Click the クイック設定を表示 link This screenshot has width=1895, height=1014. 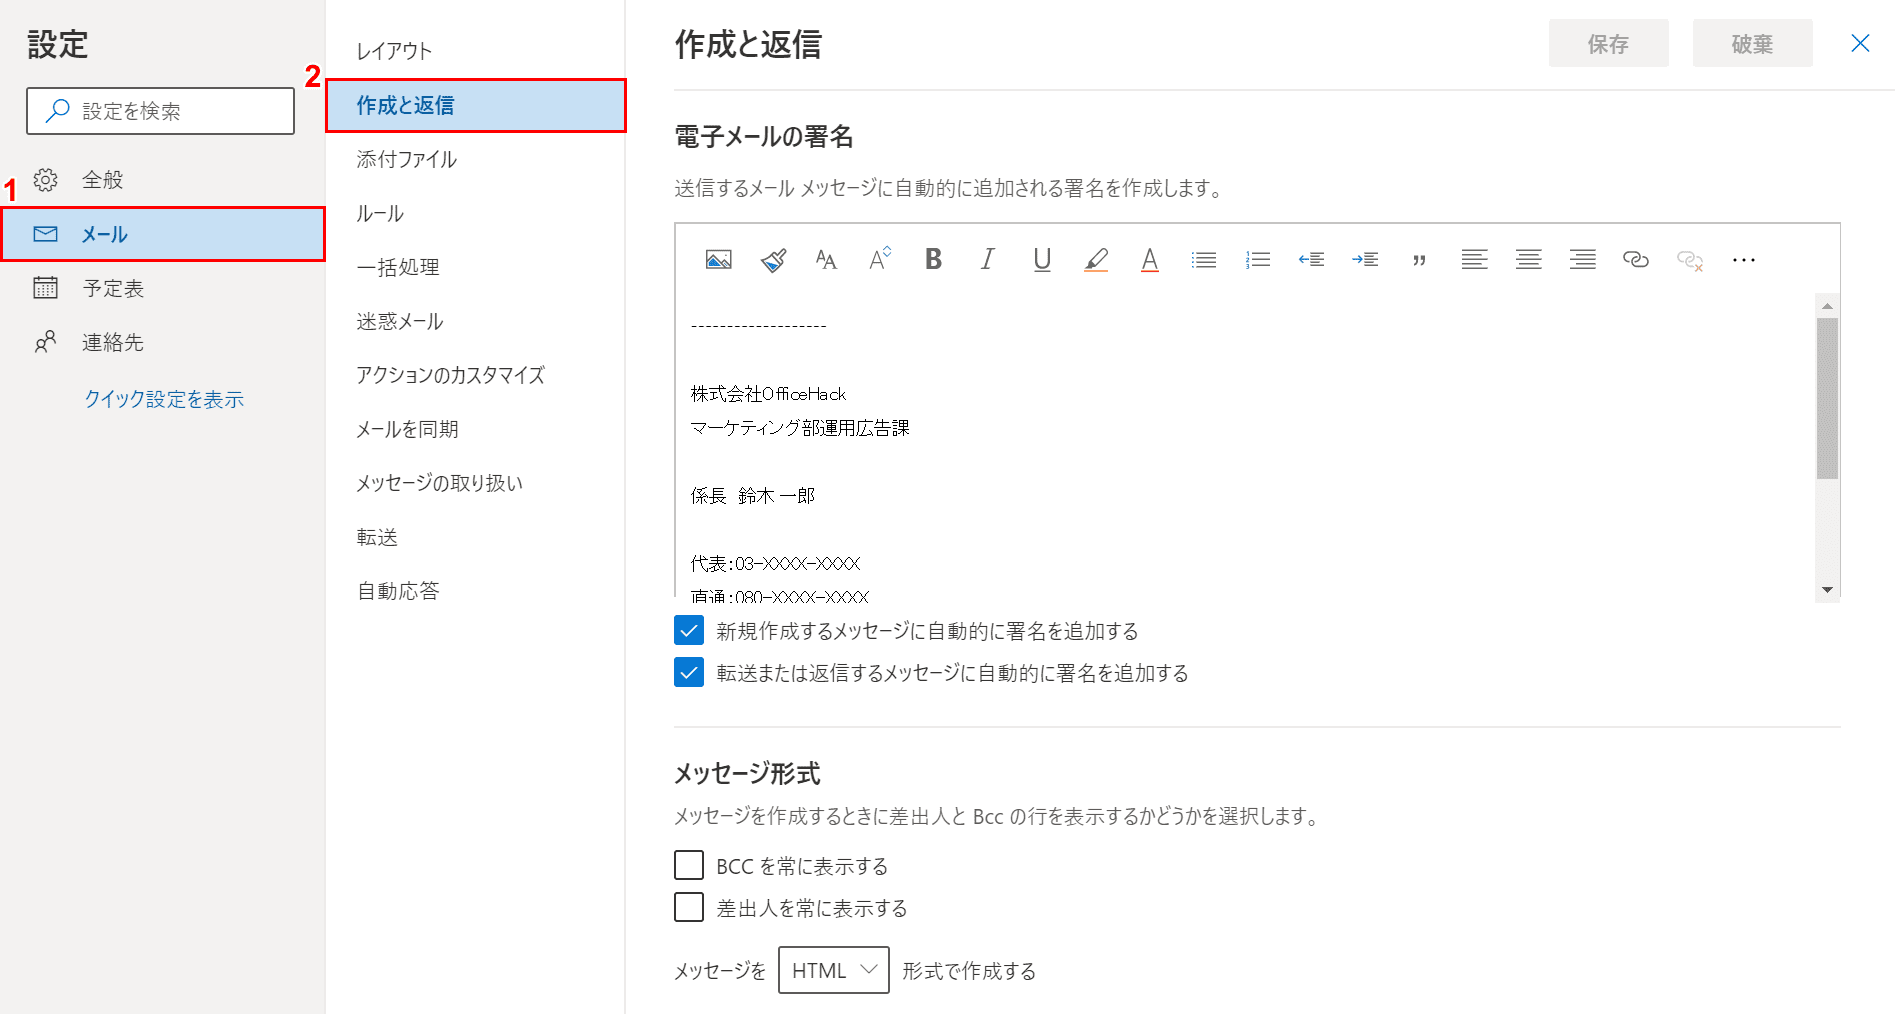click(x=164, y=399)
